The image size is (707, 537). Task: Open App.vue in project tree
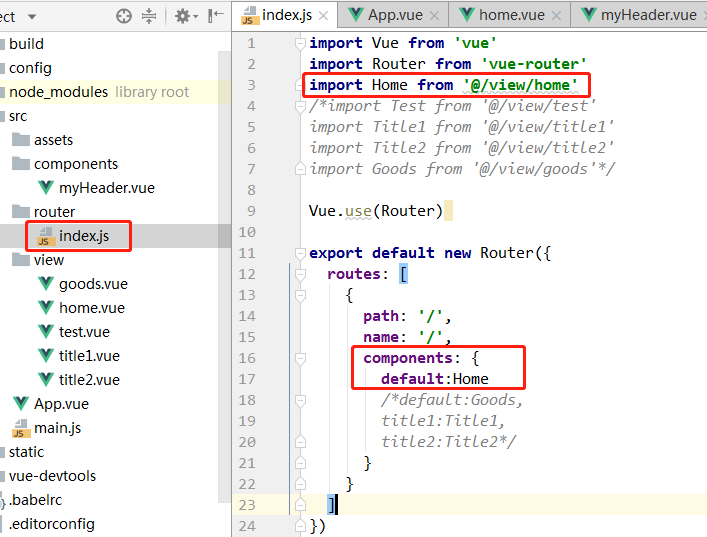click(61, 404)
